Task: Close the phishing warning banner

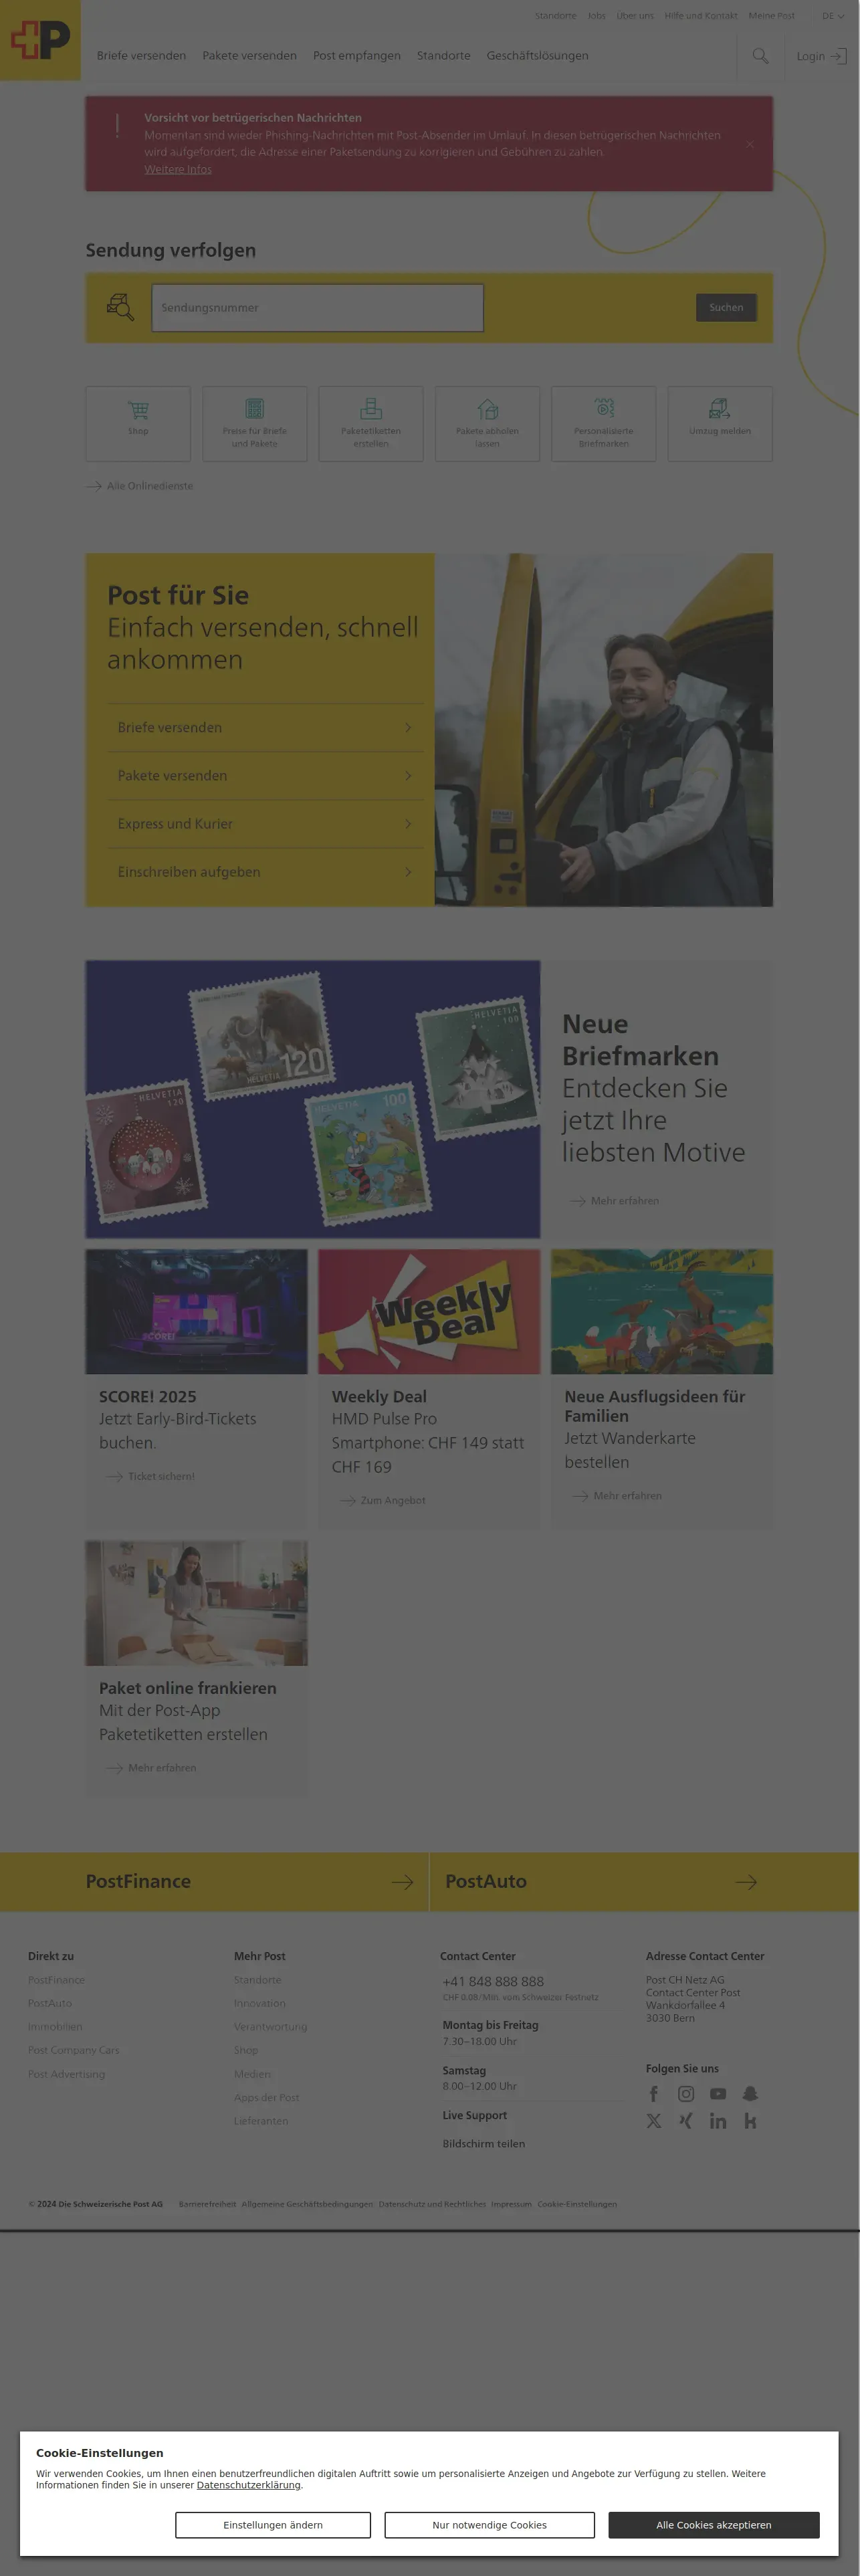Action: point(750,144)
